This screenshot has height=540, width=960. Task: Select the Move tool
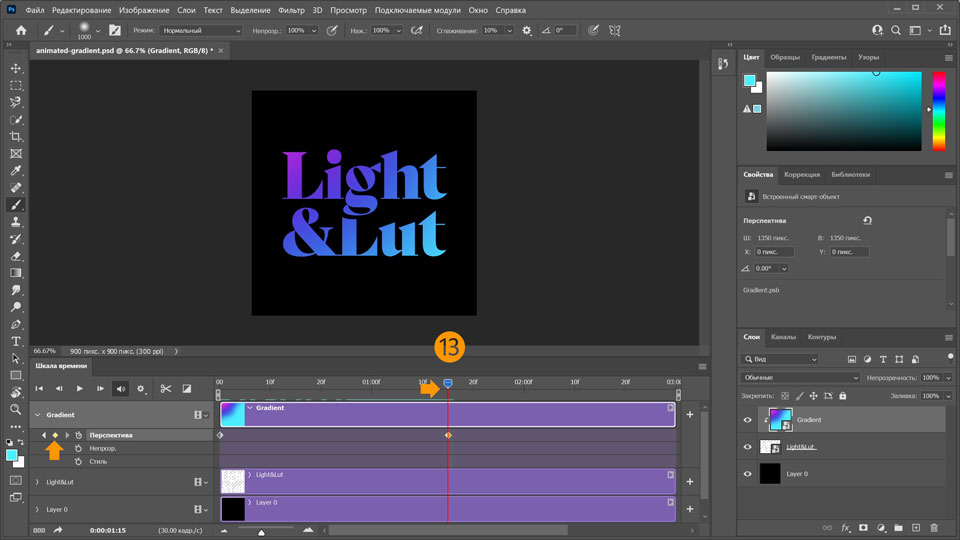(16, 68)
